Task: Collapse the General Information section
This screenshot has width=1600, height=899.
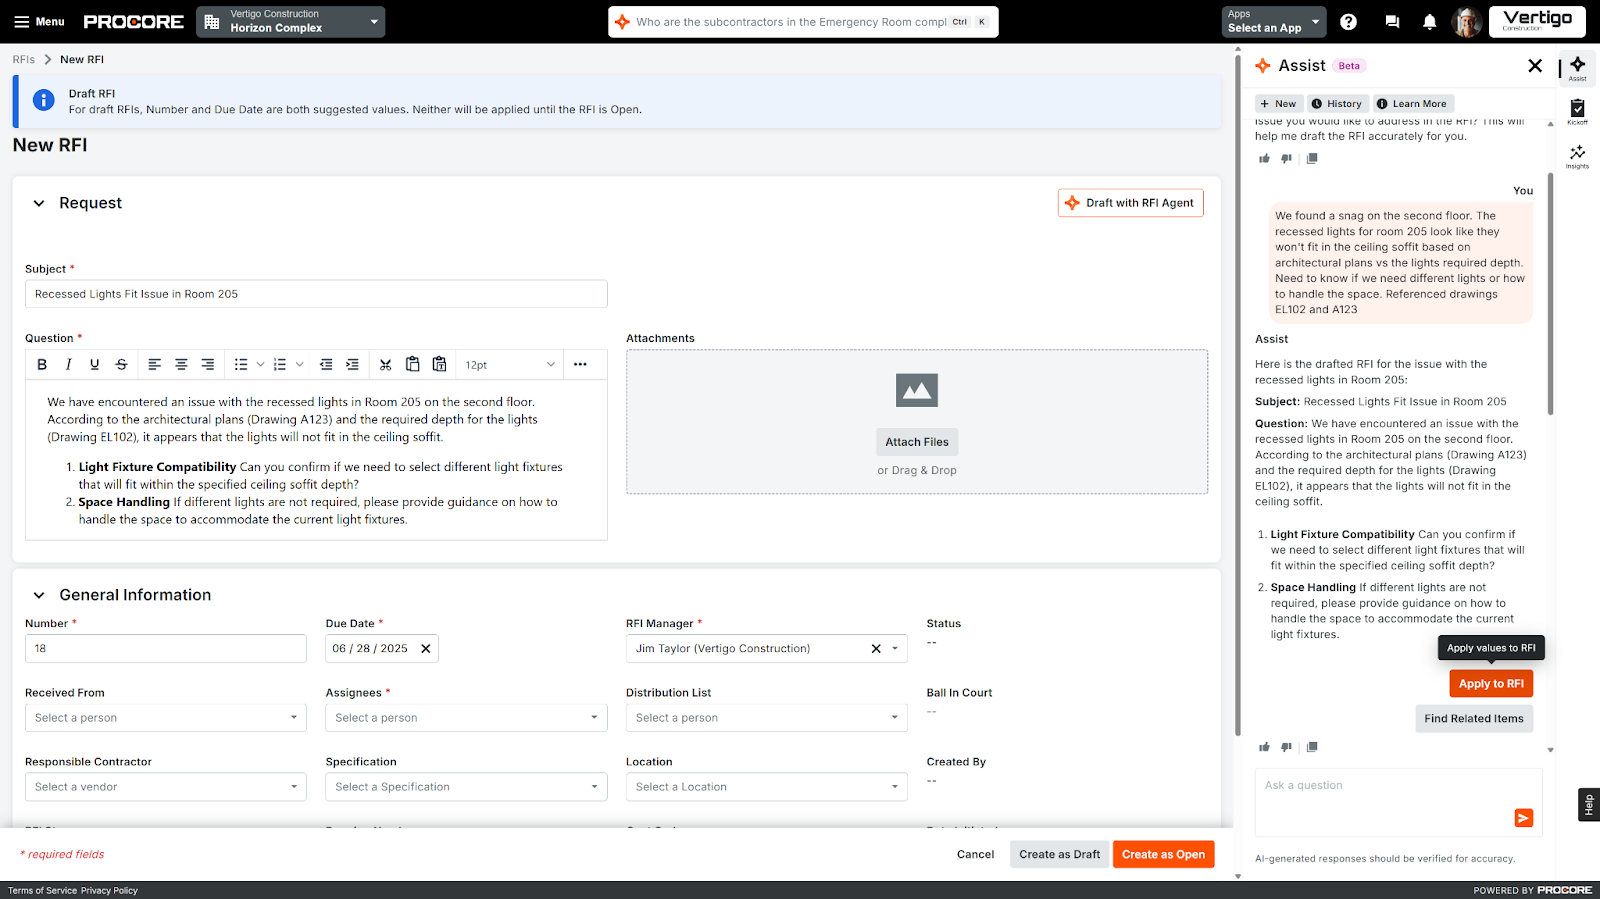Action: pos(39,595)
